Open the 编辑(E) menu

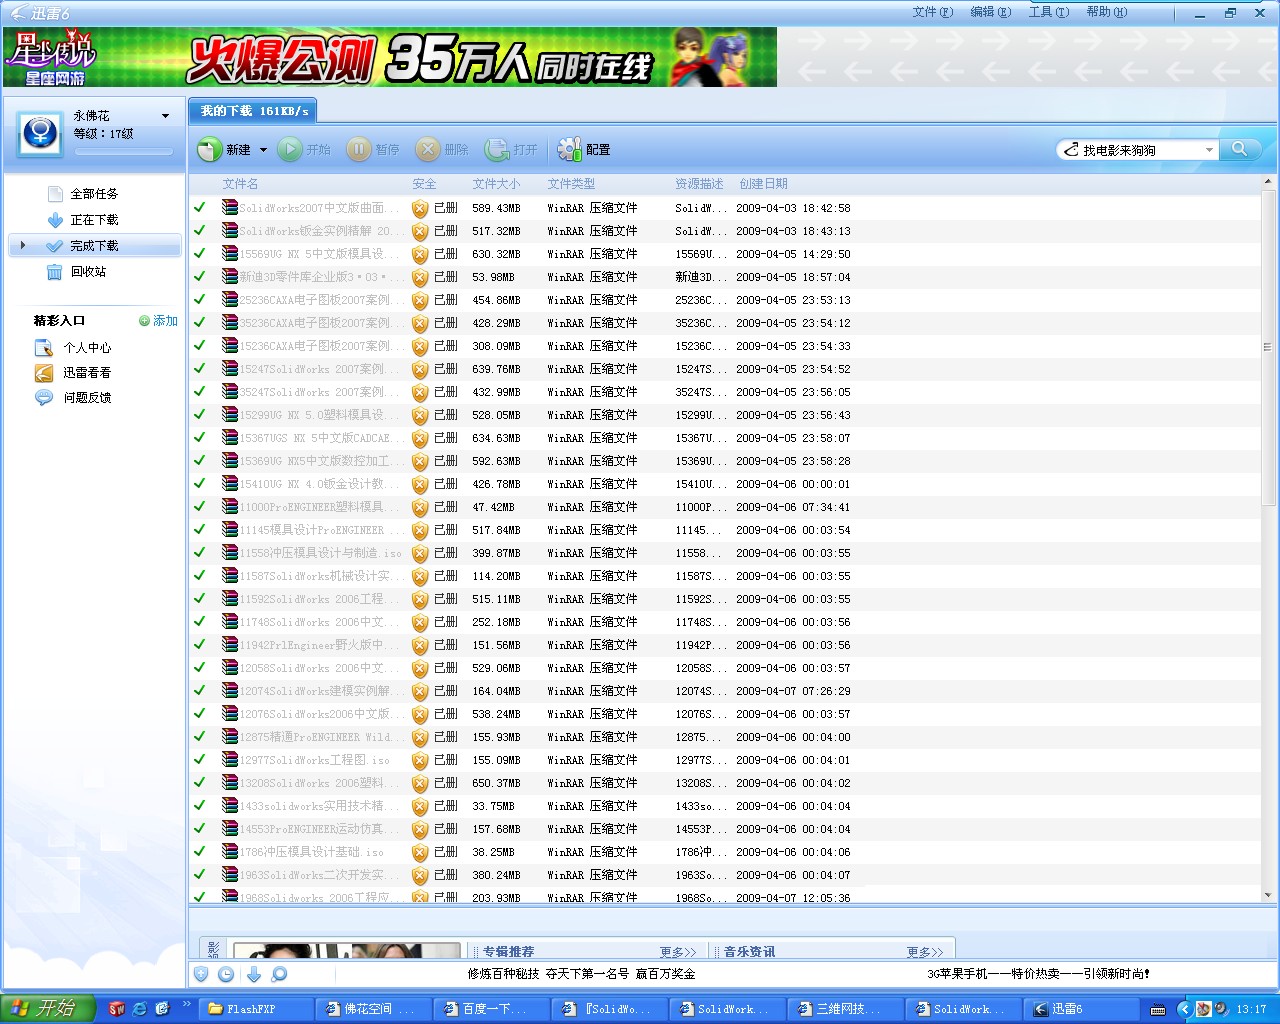click(x=990, y=12)
